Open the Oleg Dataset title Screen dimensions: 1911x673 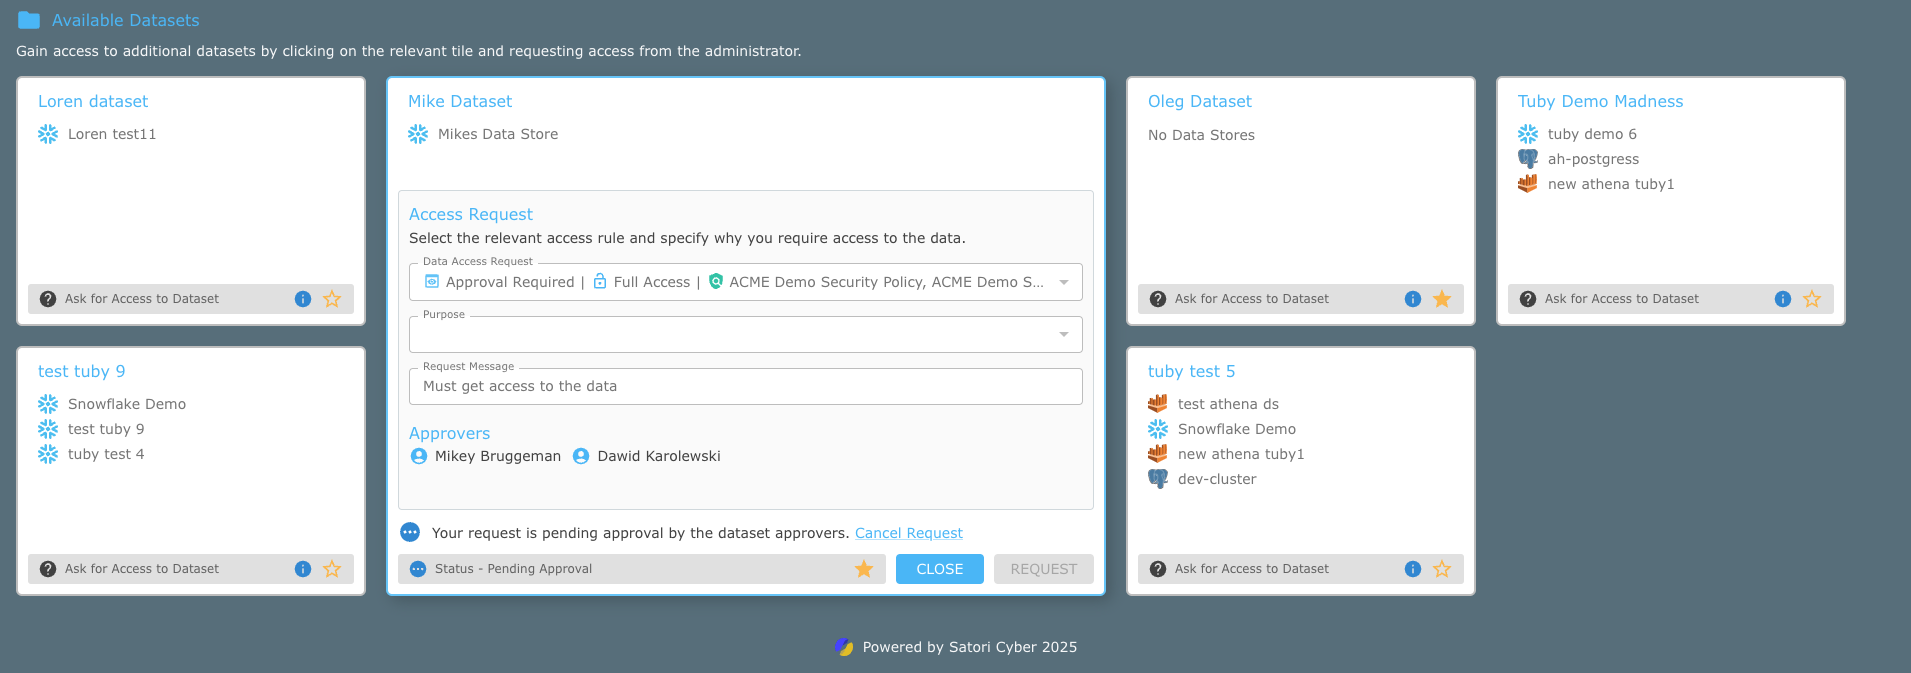[x=1200, y=101]
